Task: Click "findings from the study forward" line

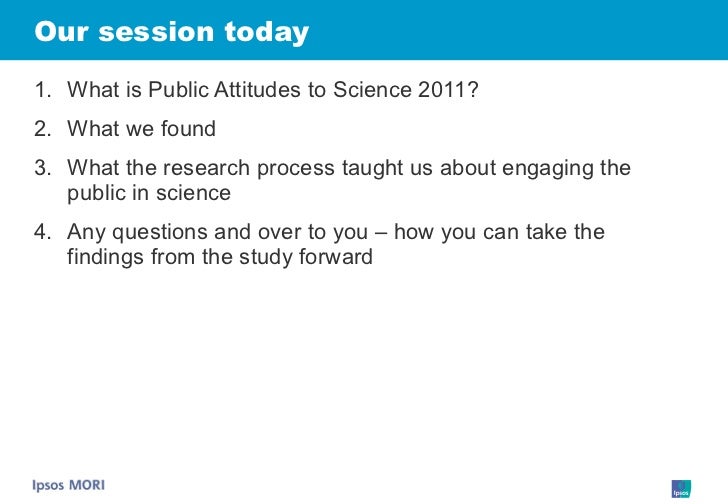Action: 220,257
